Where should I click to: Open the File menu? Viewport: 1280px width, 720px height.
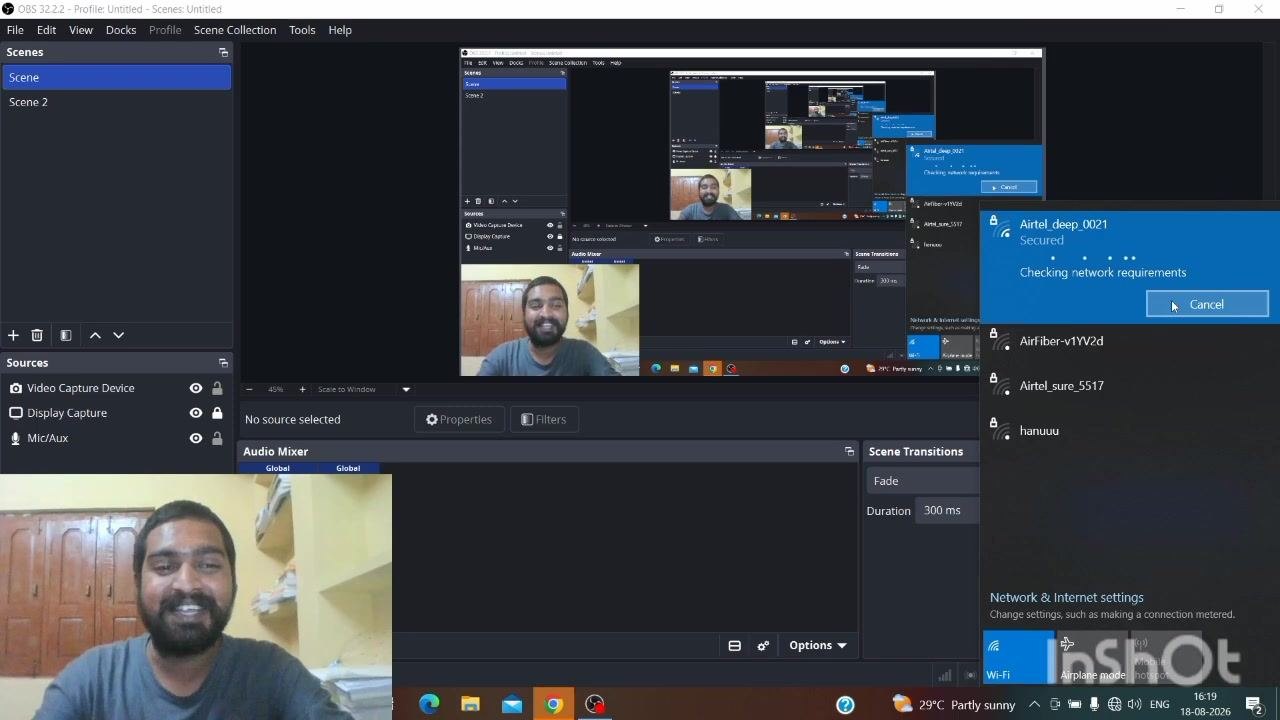pos(15,30)
